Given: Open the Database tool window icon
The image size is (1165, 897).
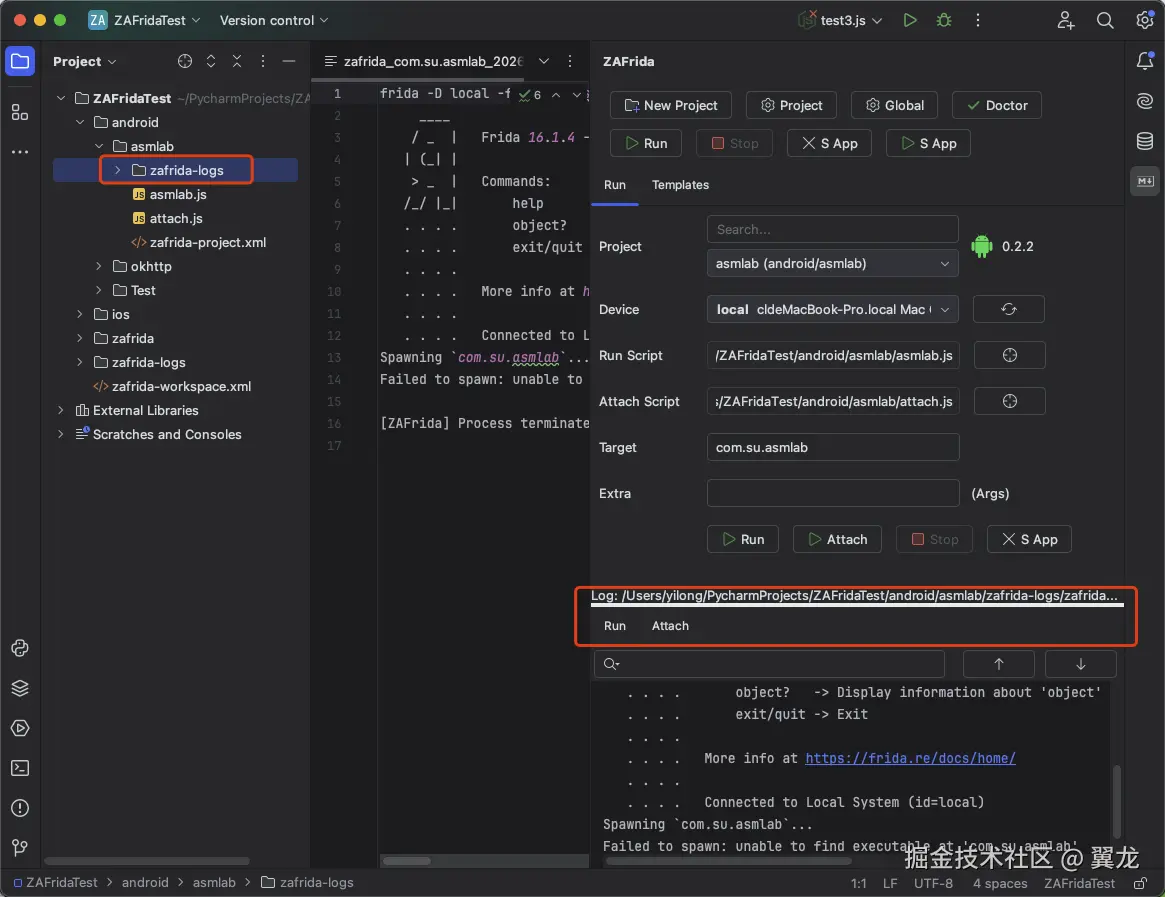Looking at the screenshot, I should (x=1145, y=141).
